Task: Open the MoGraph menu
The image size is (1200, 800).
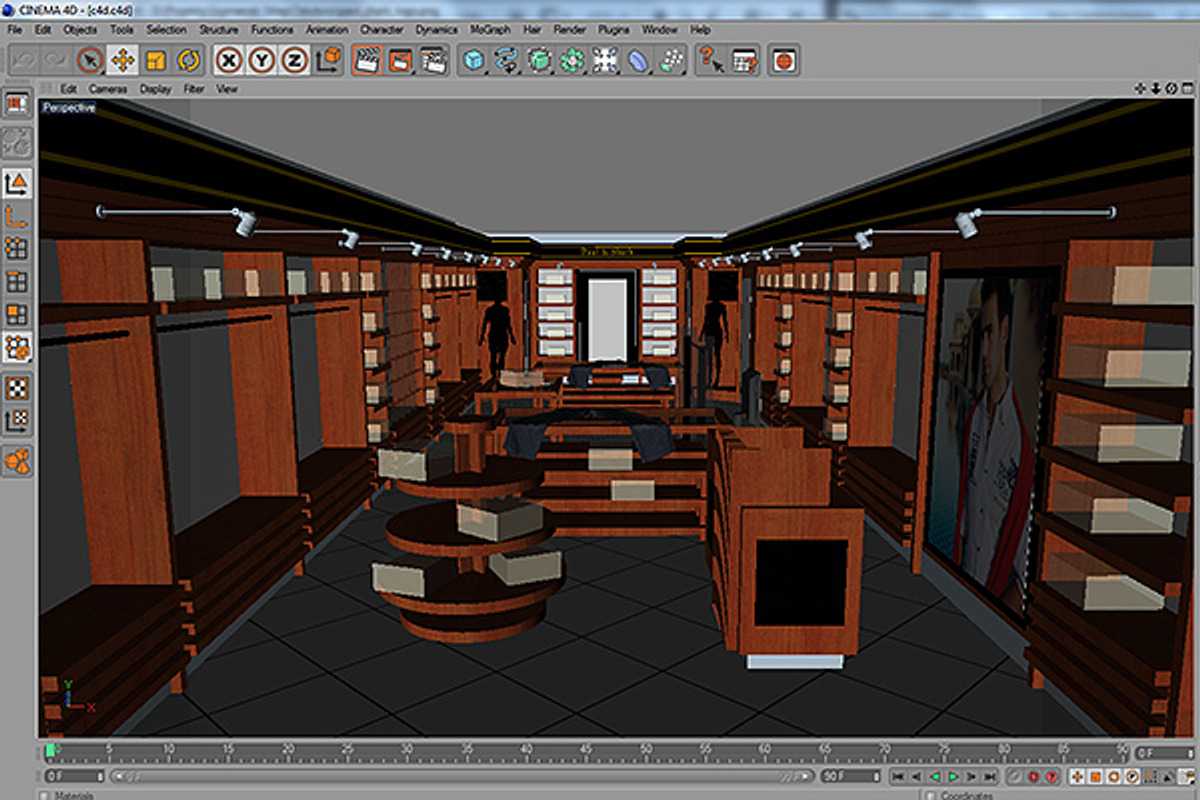Action: pos(489,30)
